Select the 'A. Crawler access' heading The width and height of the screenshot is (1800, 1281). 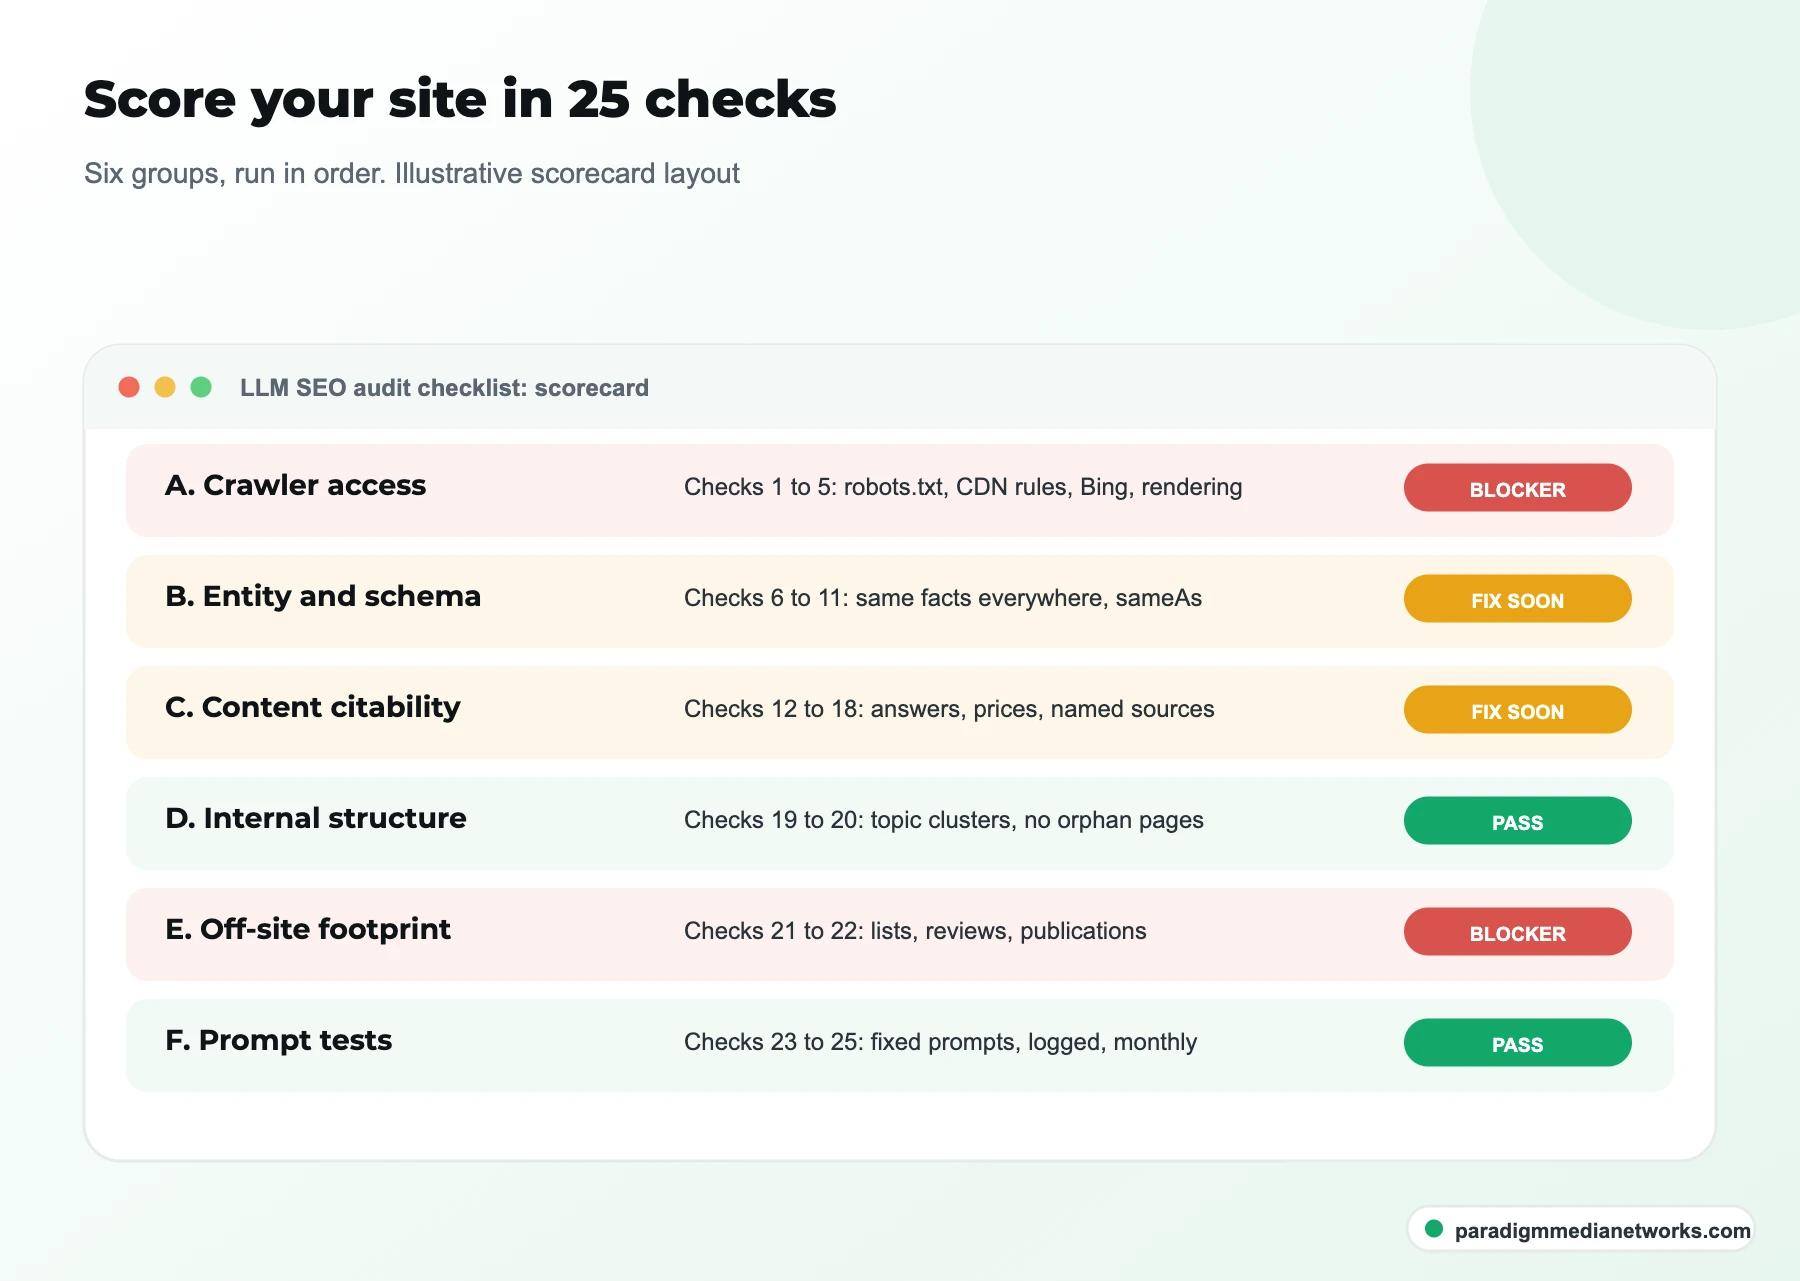click(295, 485)
